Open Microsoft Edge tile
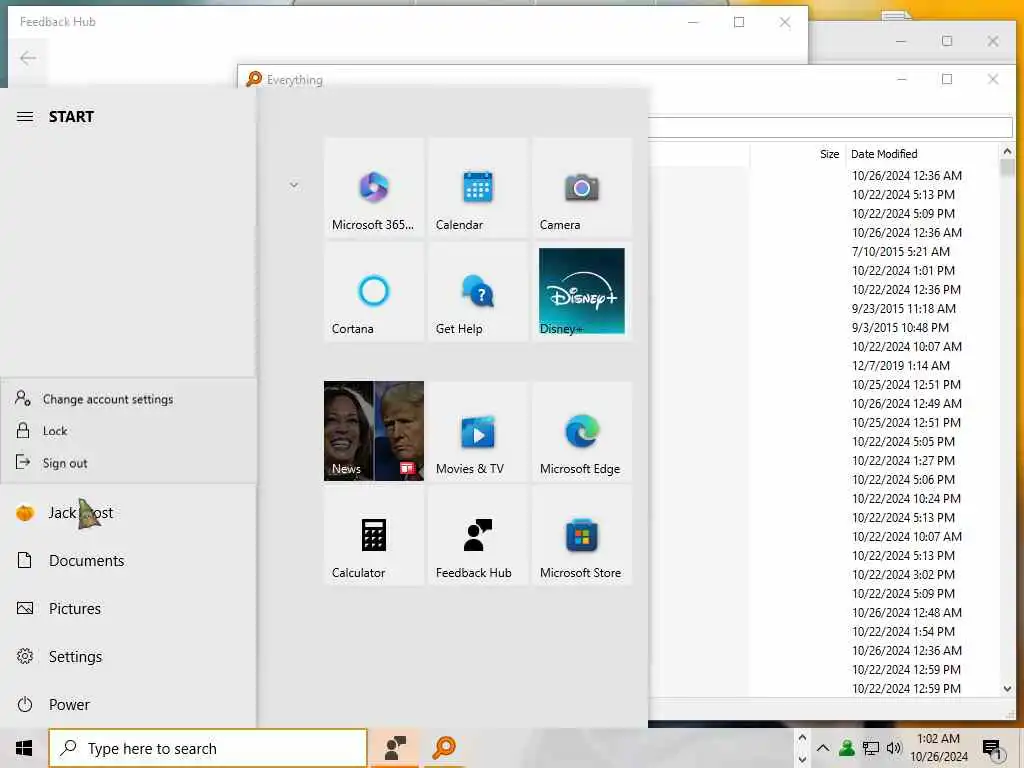1024x768 pixels. (x=581, y=431)
